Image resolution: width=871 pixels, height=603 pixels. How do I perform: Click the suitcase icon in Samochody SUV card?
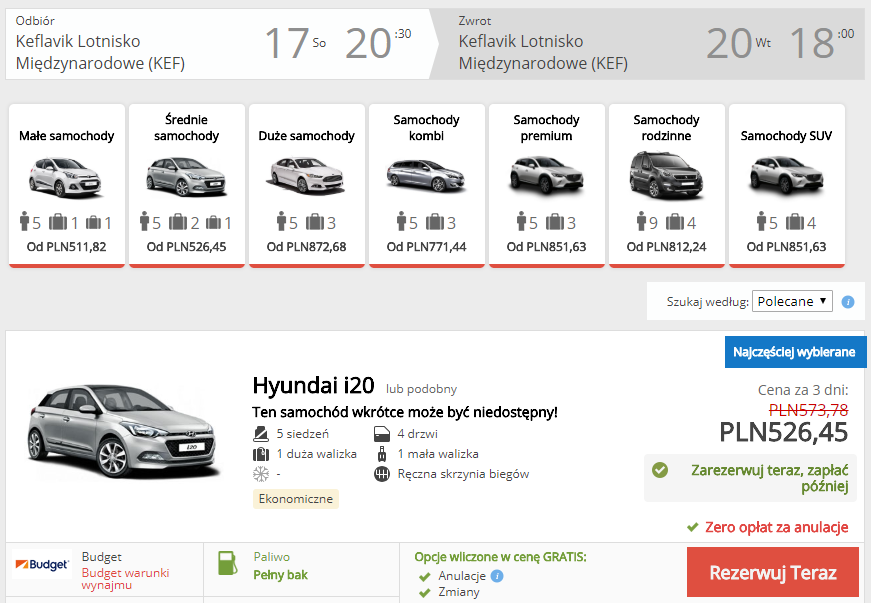(x=795, y=222)
